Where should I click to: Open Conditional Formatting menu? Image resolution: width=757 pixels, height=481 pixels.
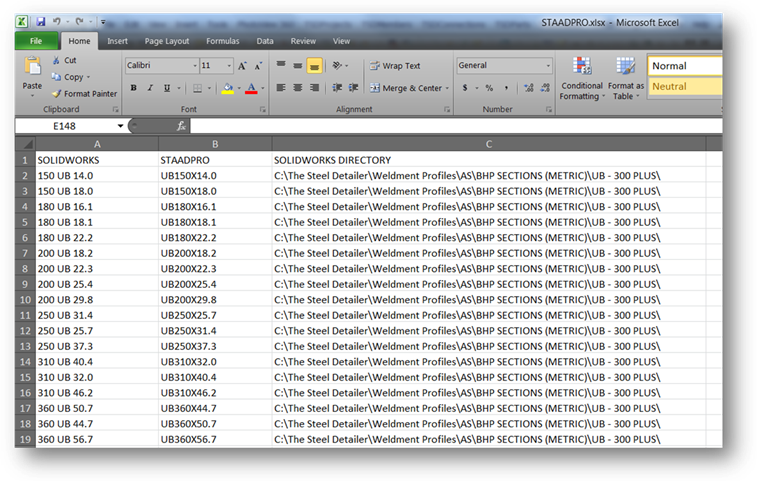coord(582,78)
